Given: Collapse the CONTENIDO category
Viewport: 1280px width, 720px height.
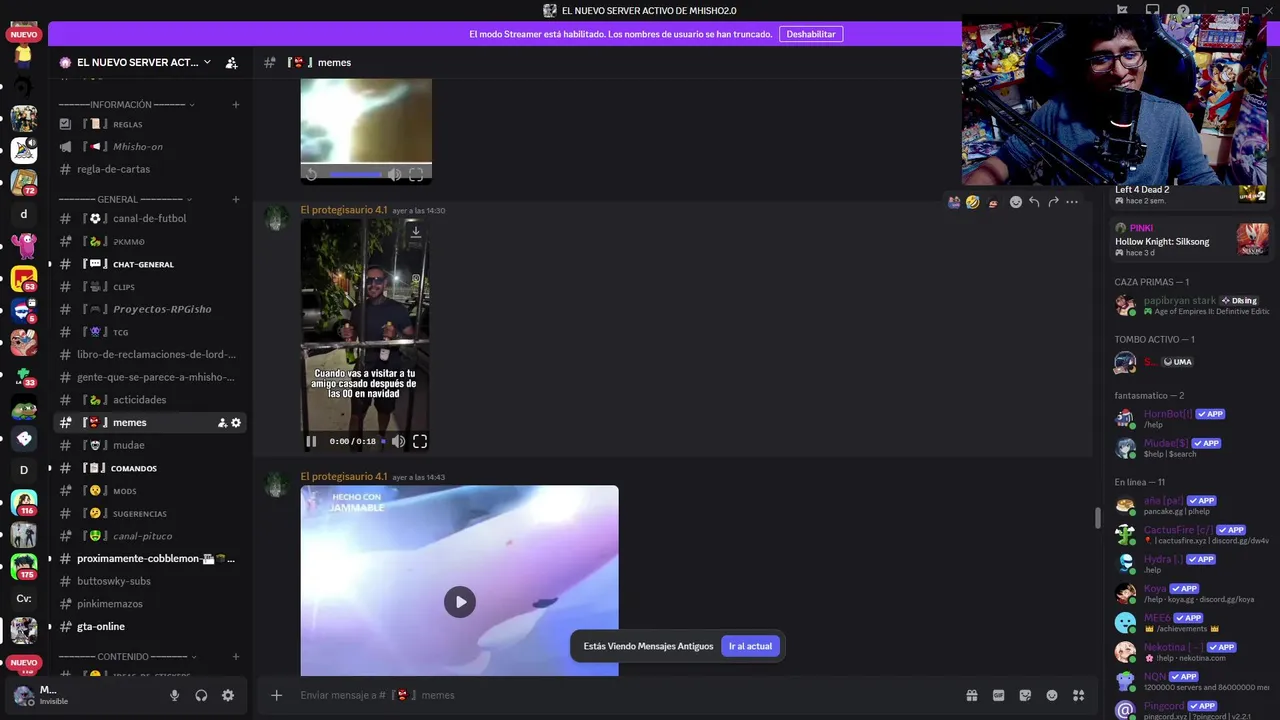Looking at the screenshot, I should point(126,657).
